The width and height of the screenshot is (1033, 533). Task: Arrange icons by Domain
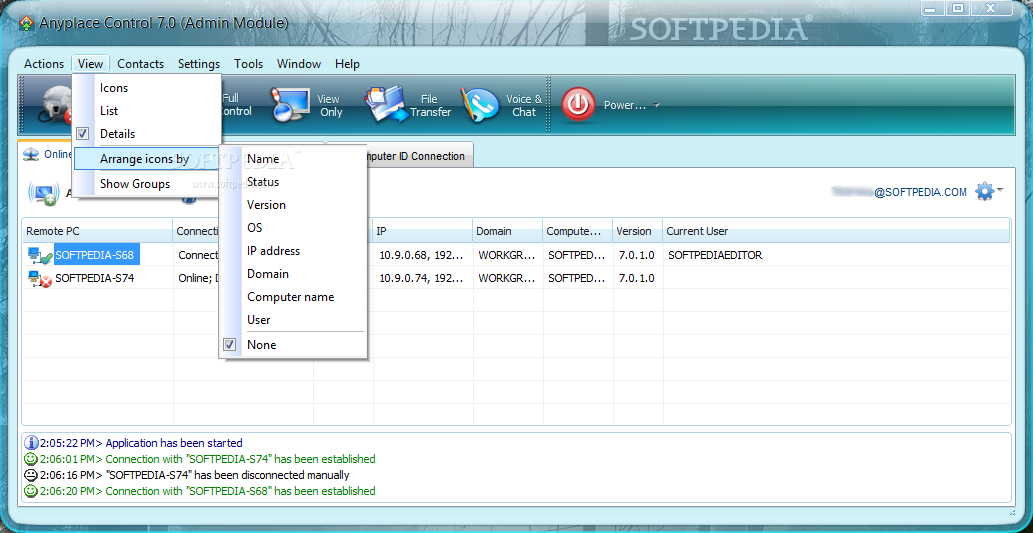click(293, 273)
